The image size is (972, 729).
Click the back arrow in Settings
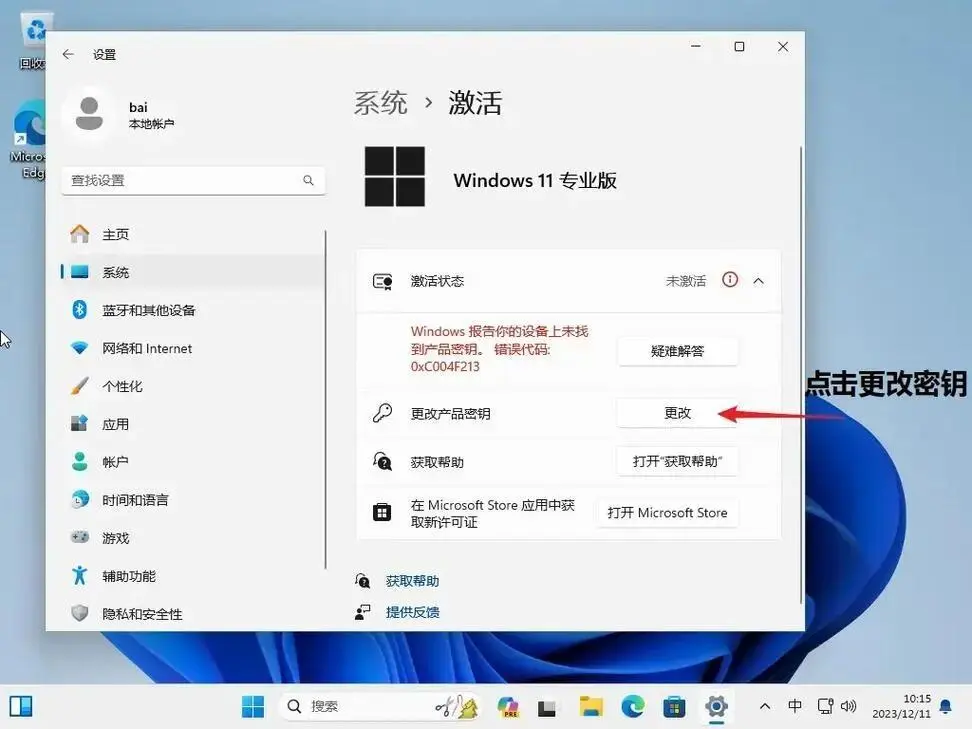click(x=67, y=55)
